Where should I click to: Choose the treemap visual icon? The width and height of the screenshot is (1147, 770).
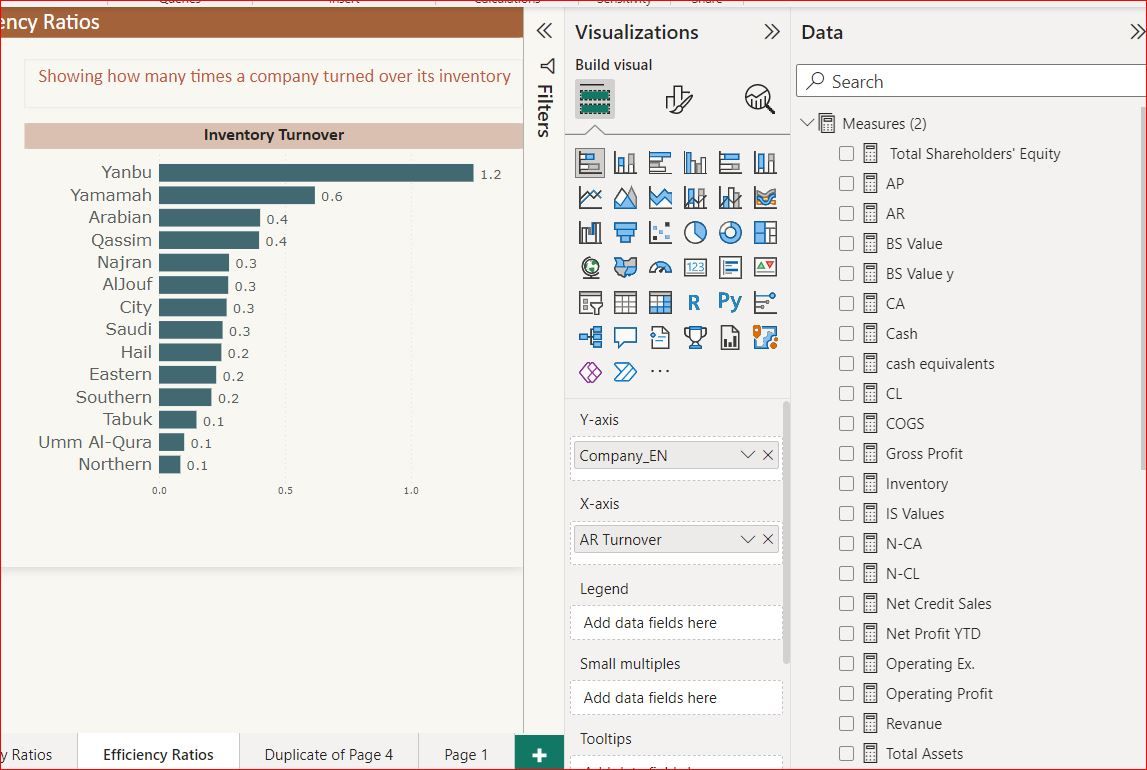tap(765, 232)
